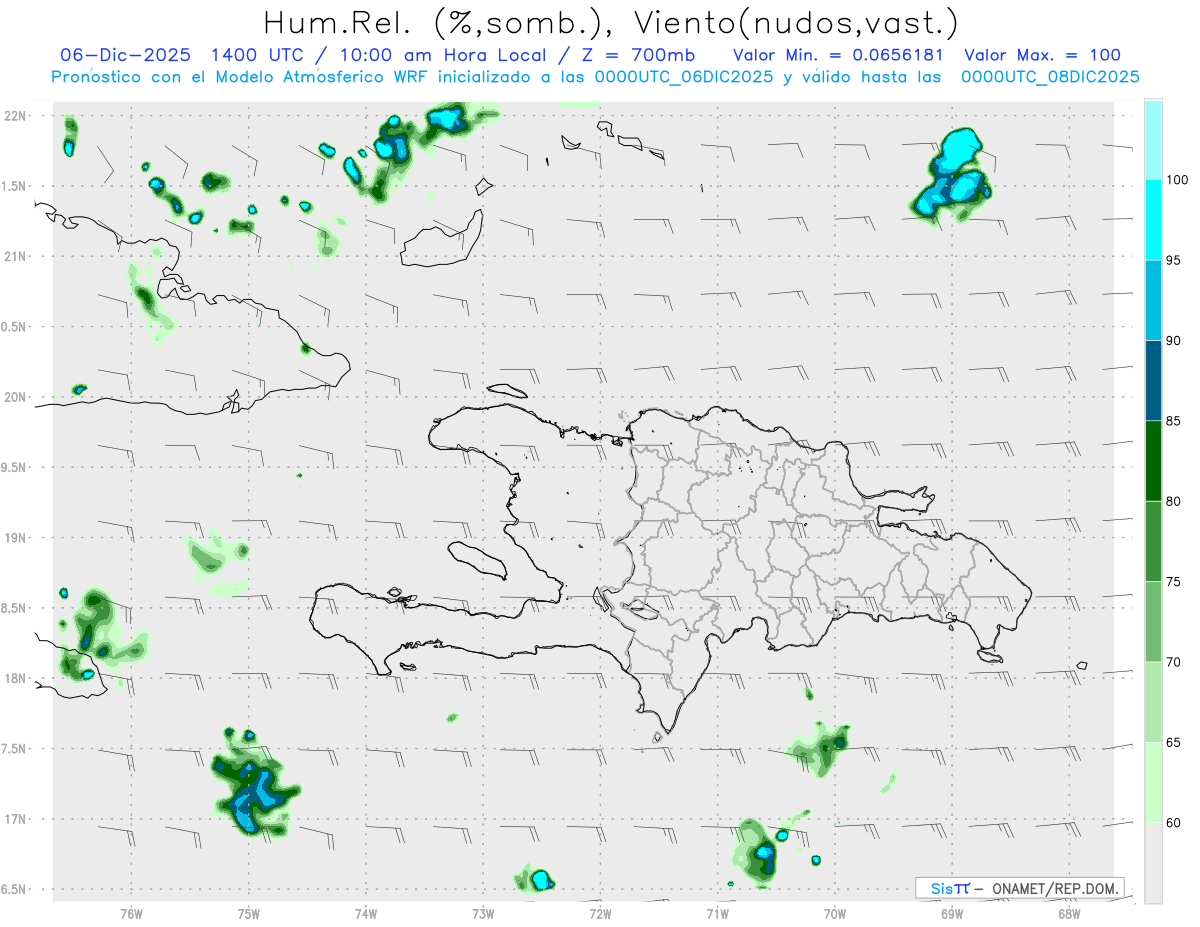Click the 'ONAMET/REP.DOM.' credit label
1200x927 pixels.
(1056, 888)
